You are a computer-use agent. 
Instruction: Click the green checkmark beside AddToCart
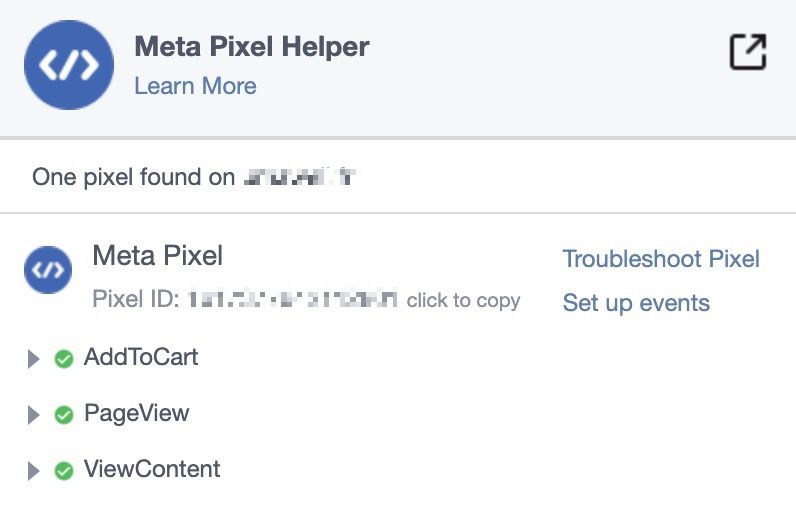[x=64, y=359]
